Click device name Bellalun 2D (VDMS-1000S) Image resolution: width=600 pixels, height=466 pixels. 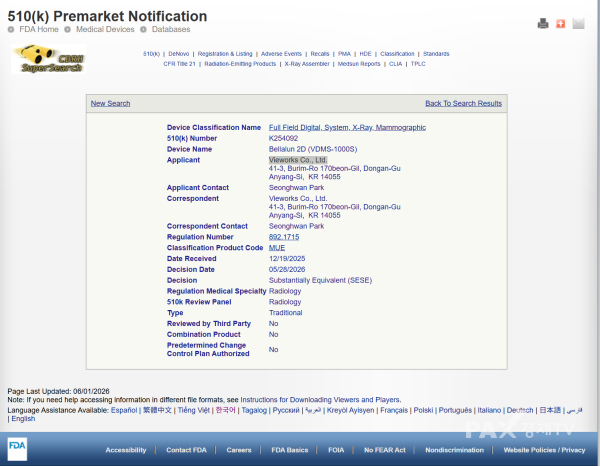tap(313, 149)
